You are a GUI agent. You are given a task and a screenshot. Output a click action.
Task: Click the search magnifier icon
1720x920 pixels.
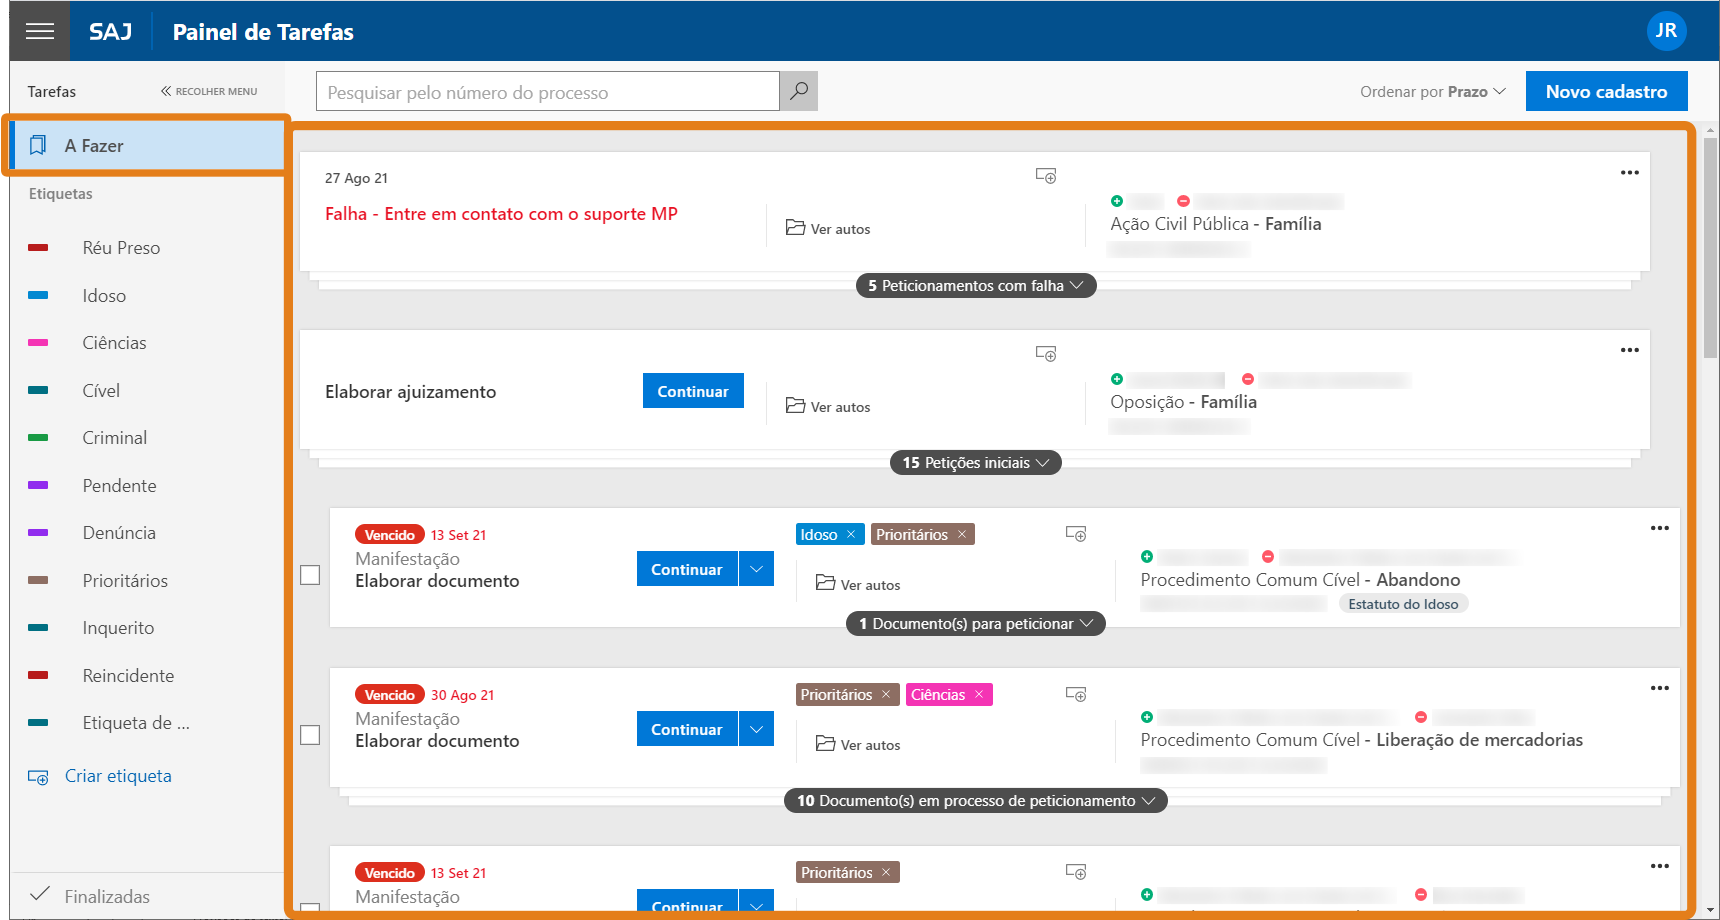point(799,91)
